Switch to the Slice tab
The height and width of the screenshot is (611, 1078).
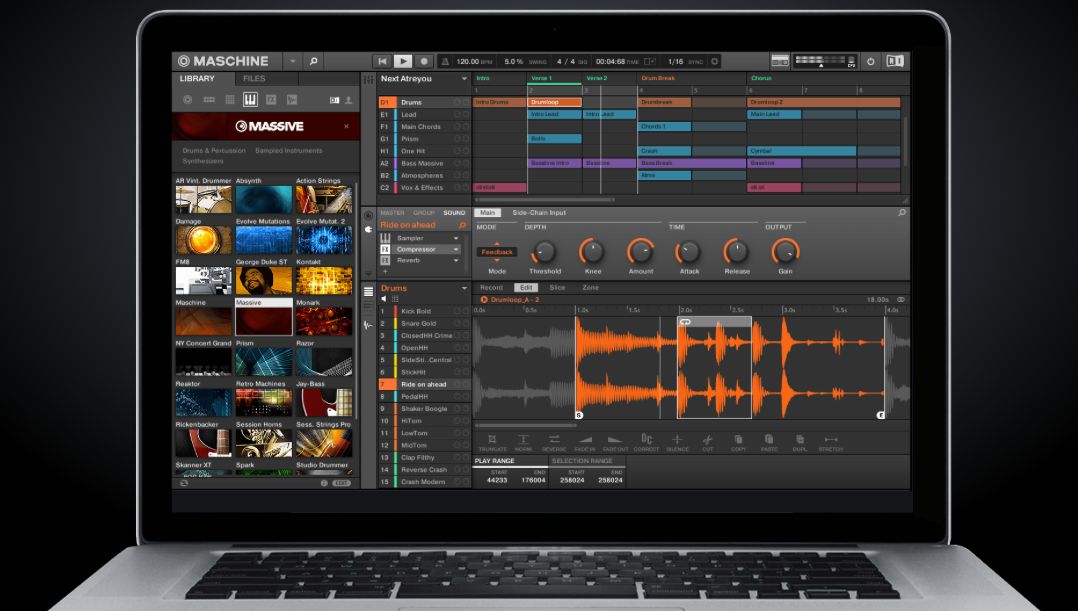(x=557, y=288)
